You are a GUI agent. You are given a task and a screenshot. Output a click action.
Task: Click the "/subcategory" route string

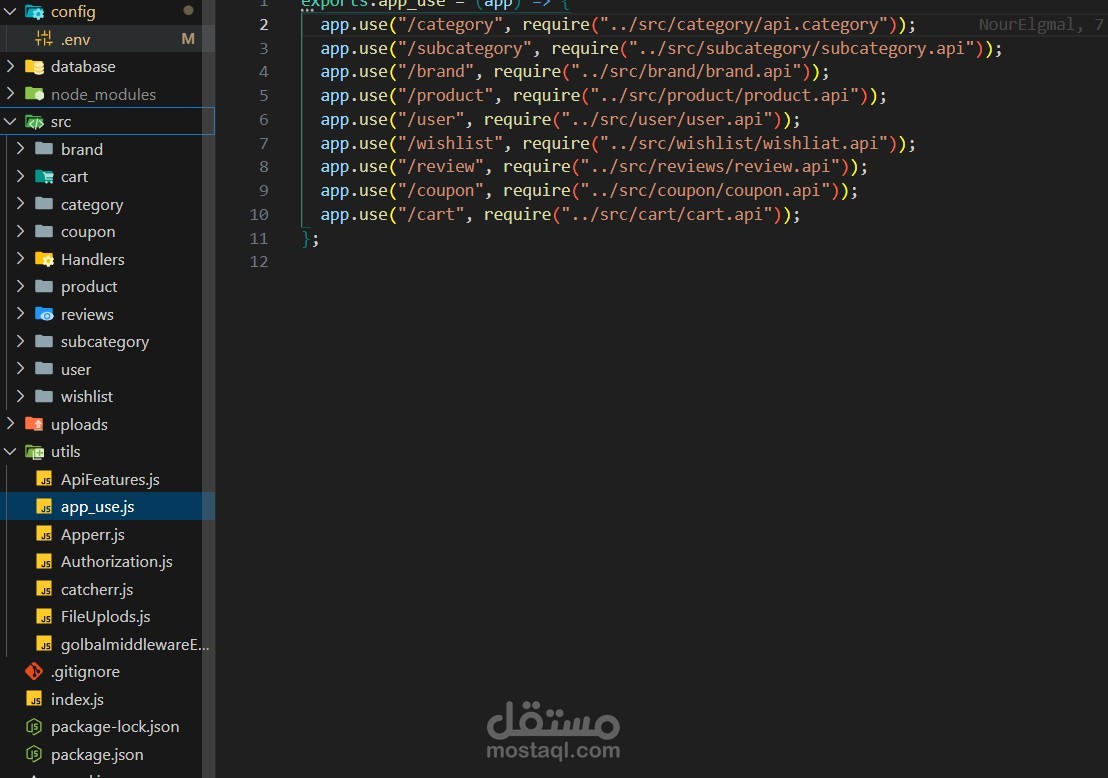coord(465,48)
